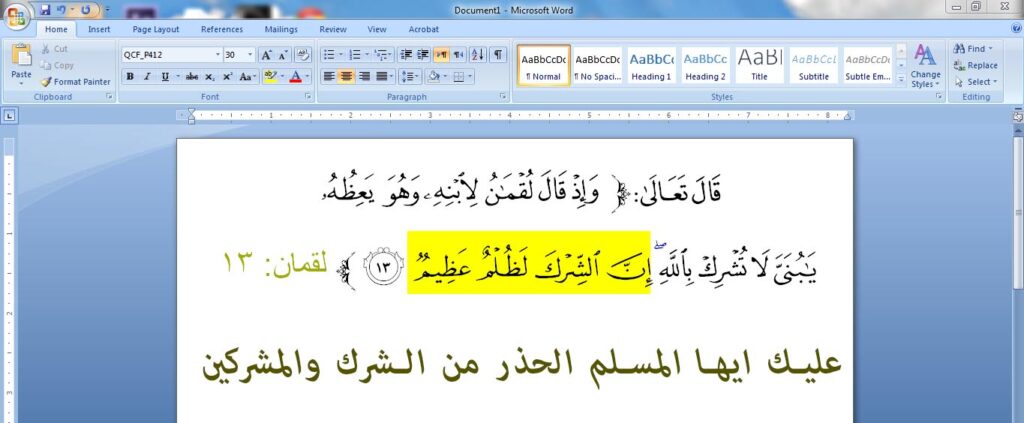
Task: Open the font size dropdown
Action: [251, 55]
